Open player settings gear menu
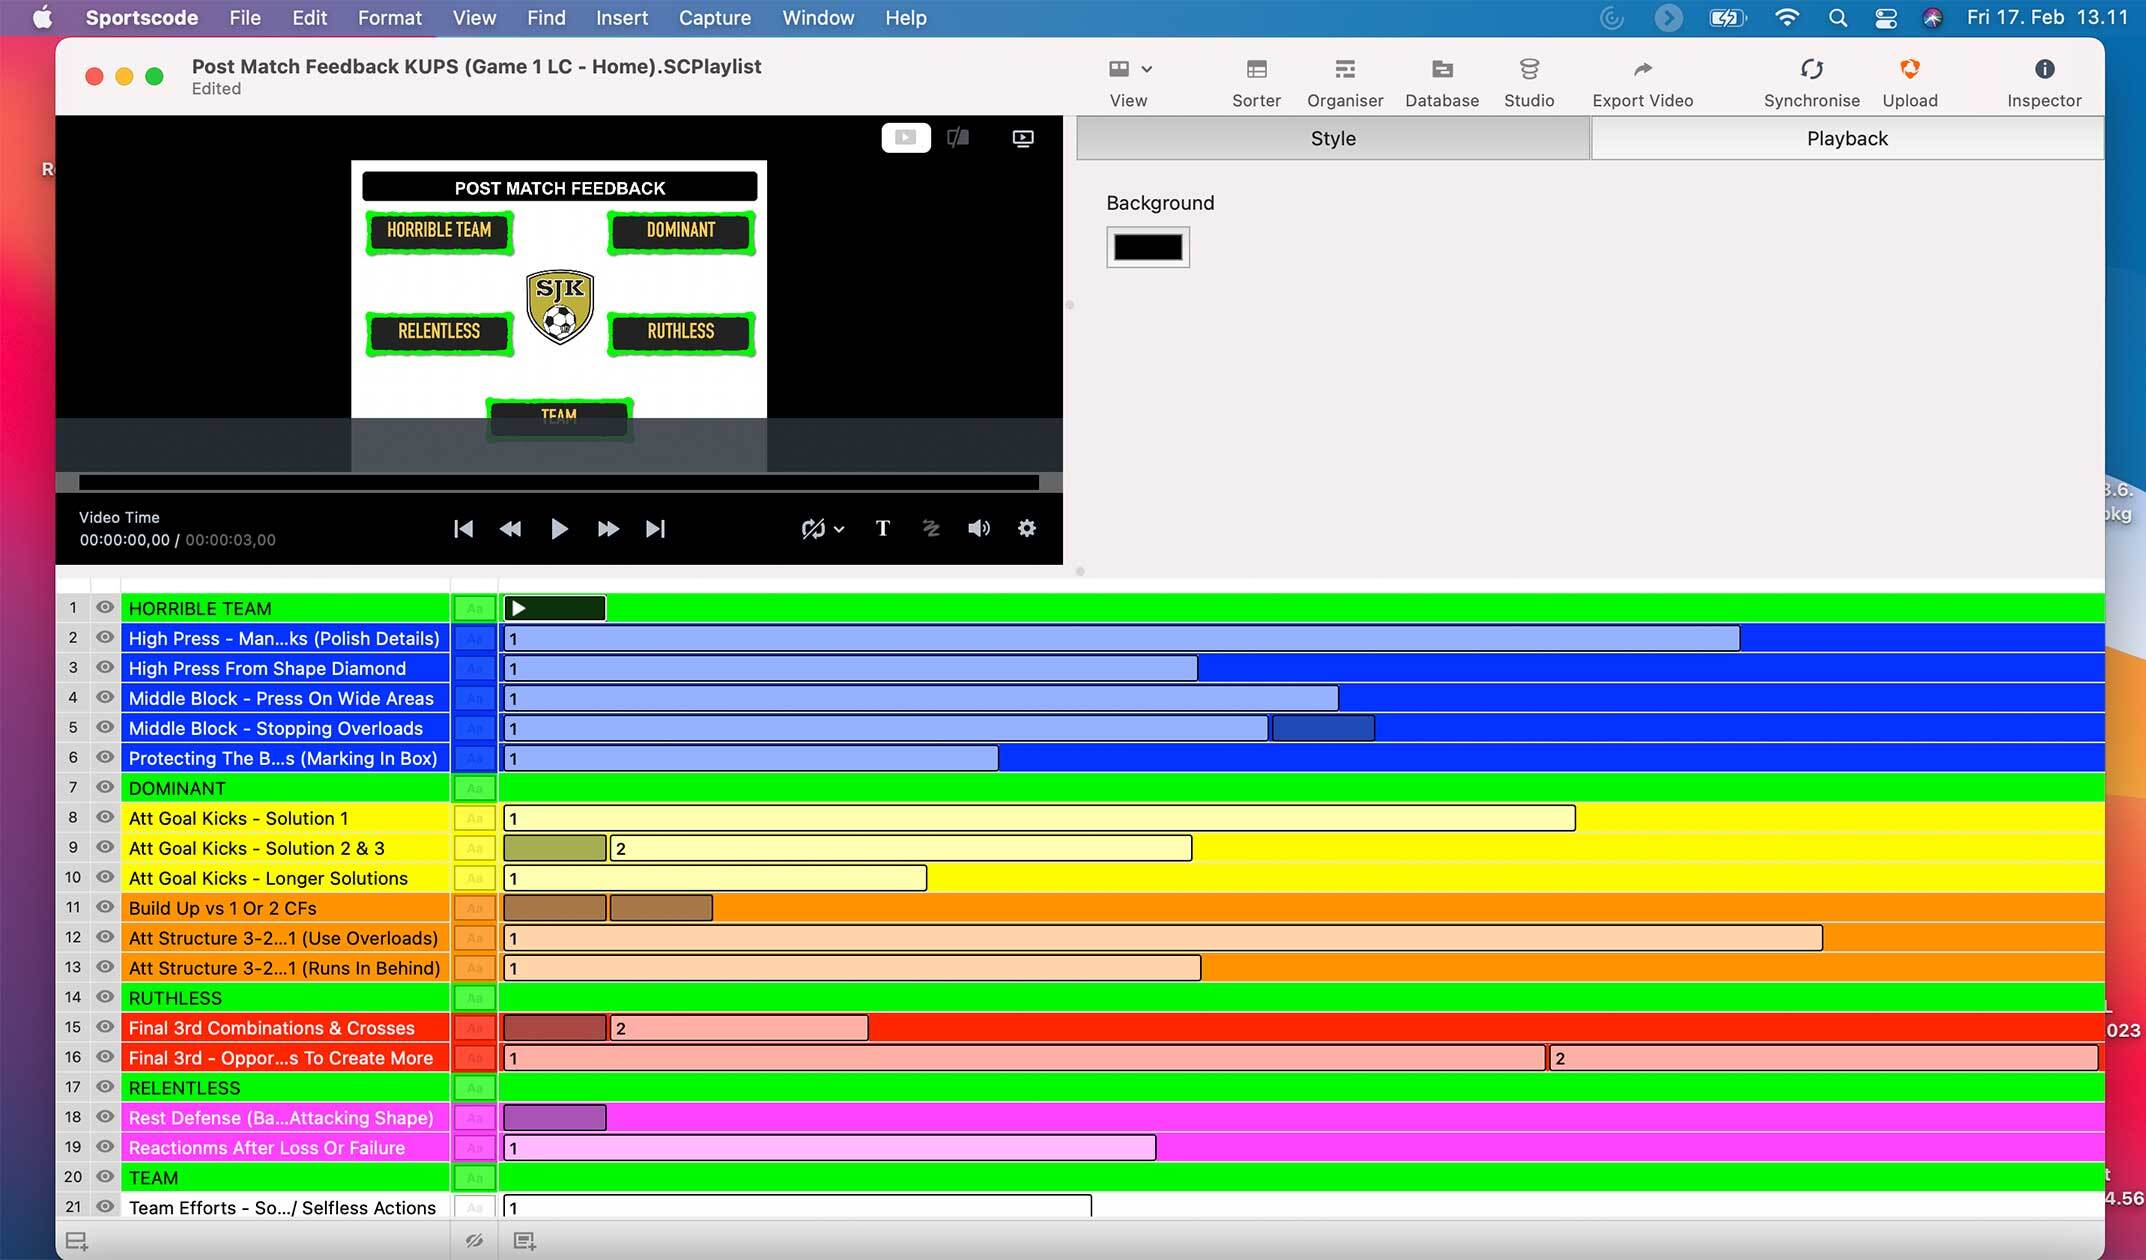 1026,529
